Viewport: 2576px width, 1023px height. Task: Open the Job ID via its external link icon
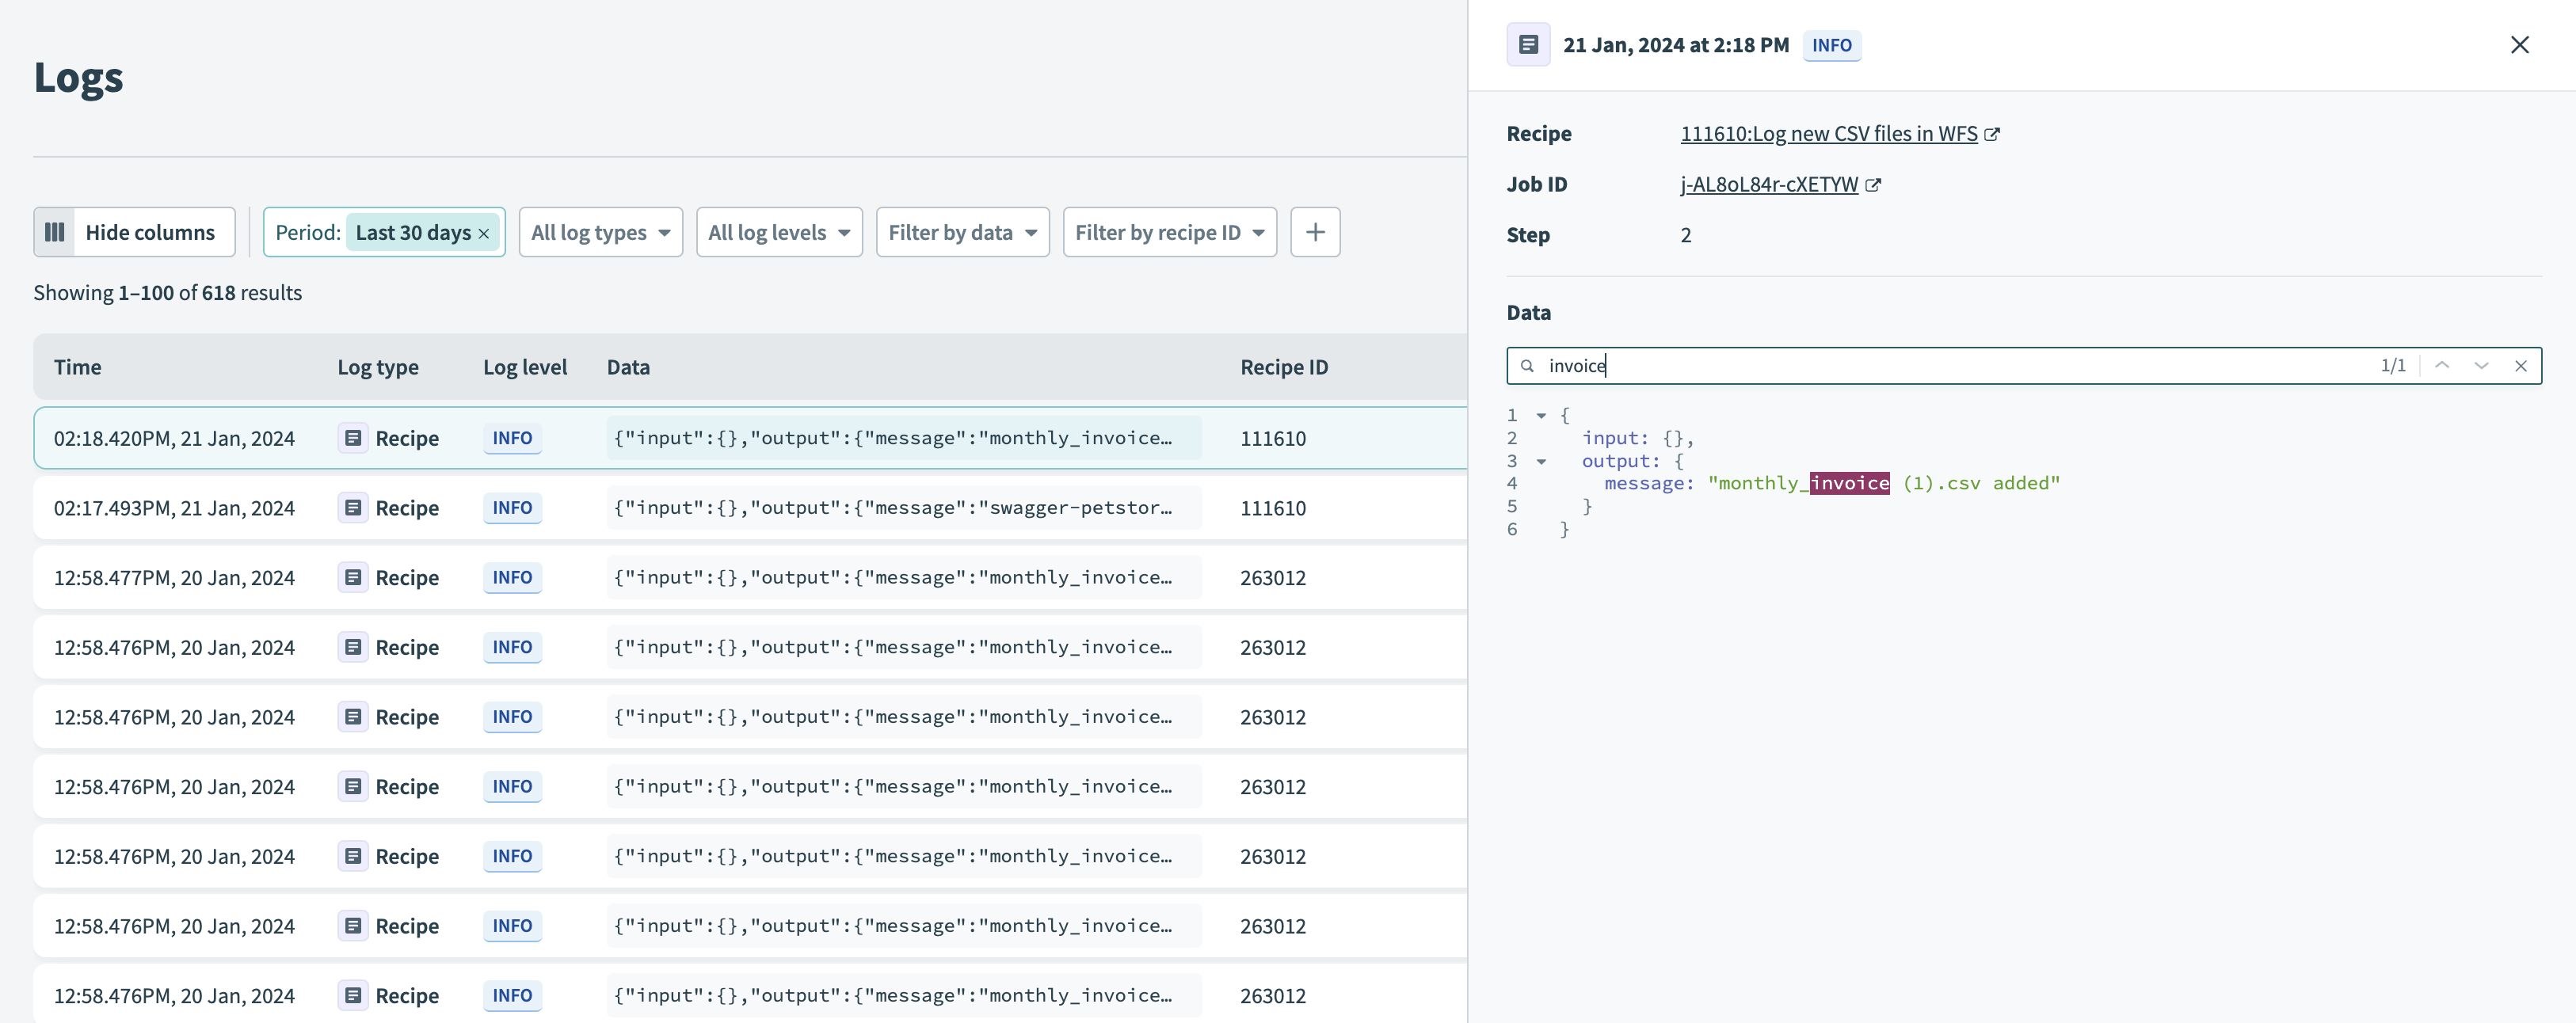tap(1874, 184)
